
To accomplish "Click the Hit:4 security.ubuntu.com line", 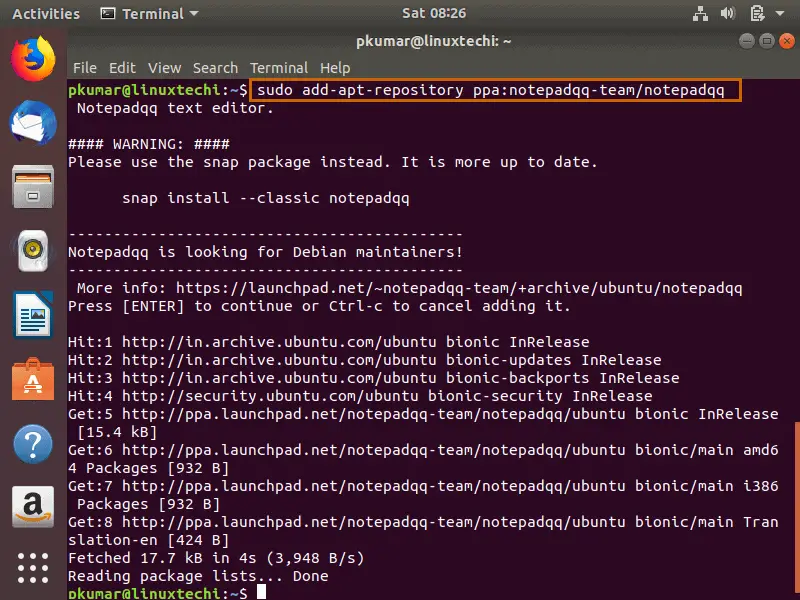I will [360, 396].
